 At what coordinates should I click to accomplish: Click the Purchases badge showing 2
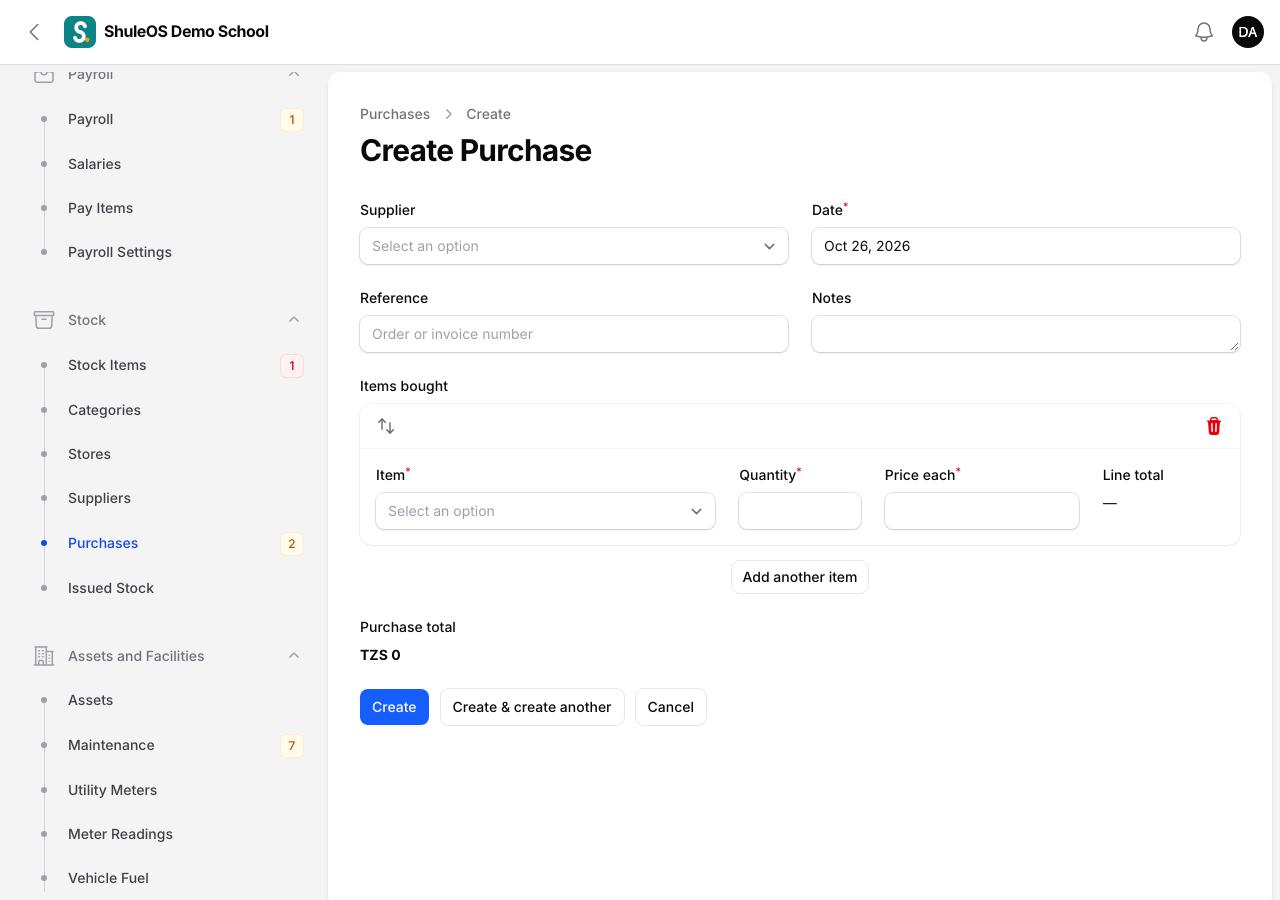click(x=292, y=544)
